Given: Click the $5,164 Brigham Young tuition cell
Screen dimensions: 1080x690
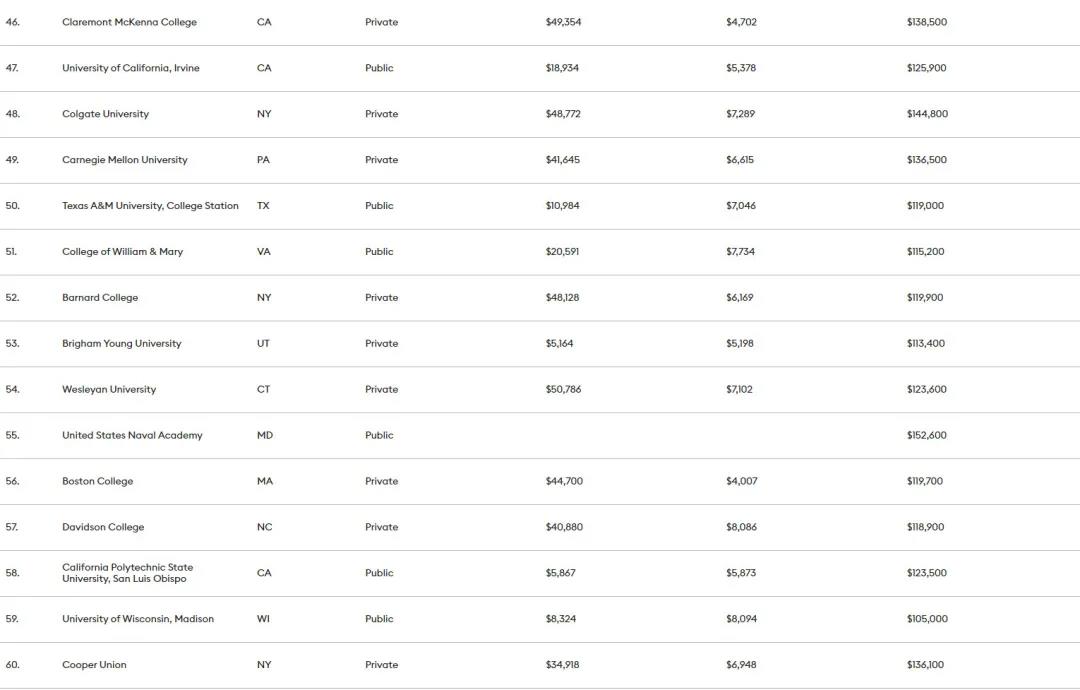Looking at the screenshot, I should (x=559, y=344).
